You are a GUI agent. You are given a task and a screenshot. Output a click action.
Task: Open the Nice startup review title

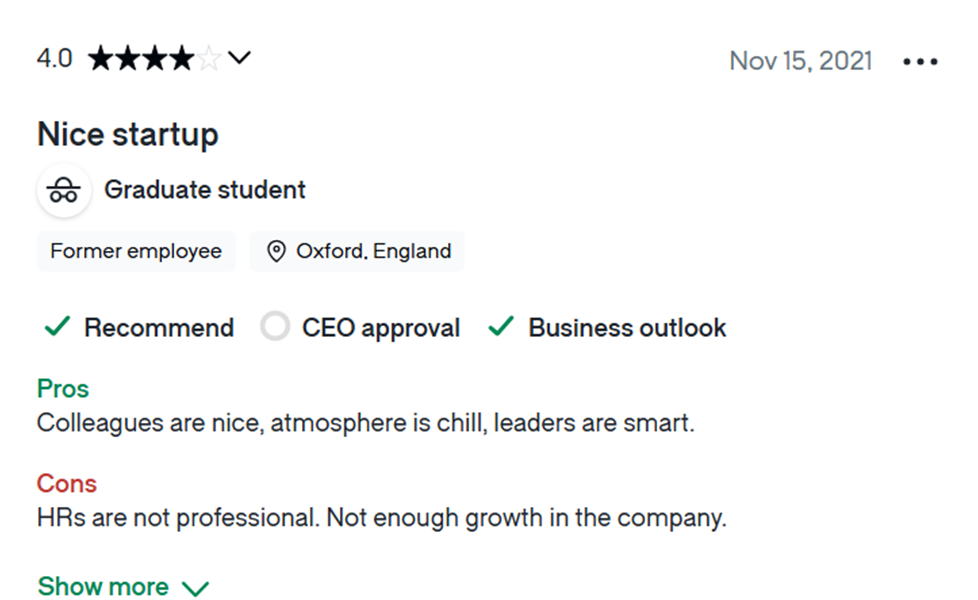pos(128,134)
